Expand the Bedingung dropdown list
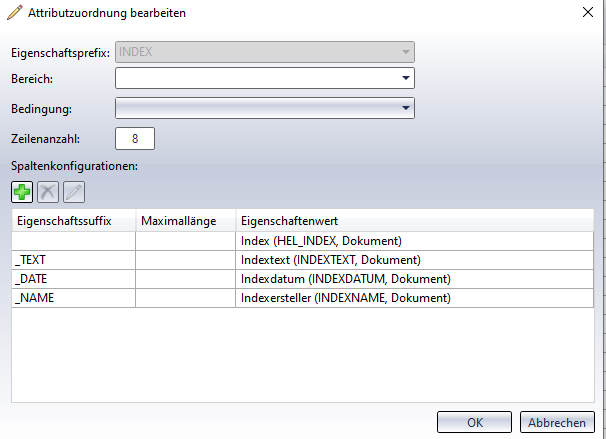The image size is (606, 439). pos(406,107)
